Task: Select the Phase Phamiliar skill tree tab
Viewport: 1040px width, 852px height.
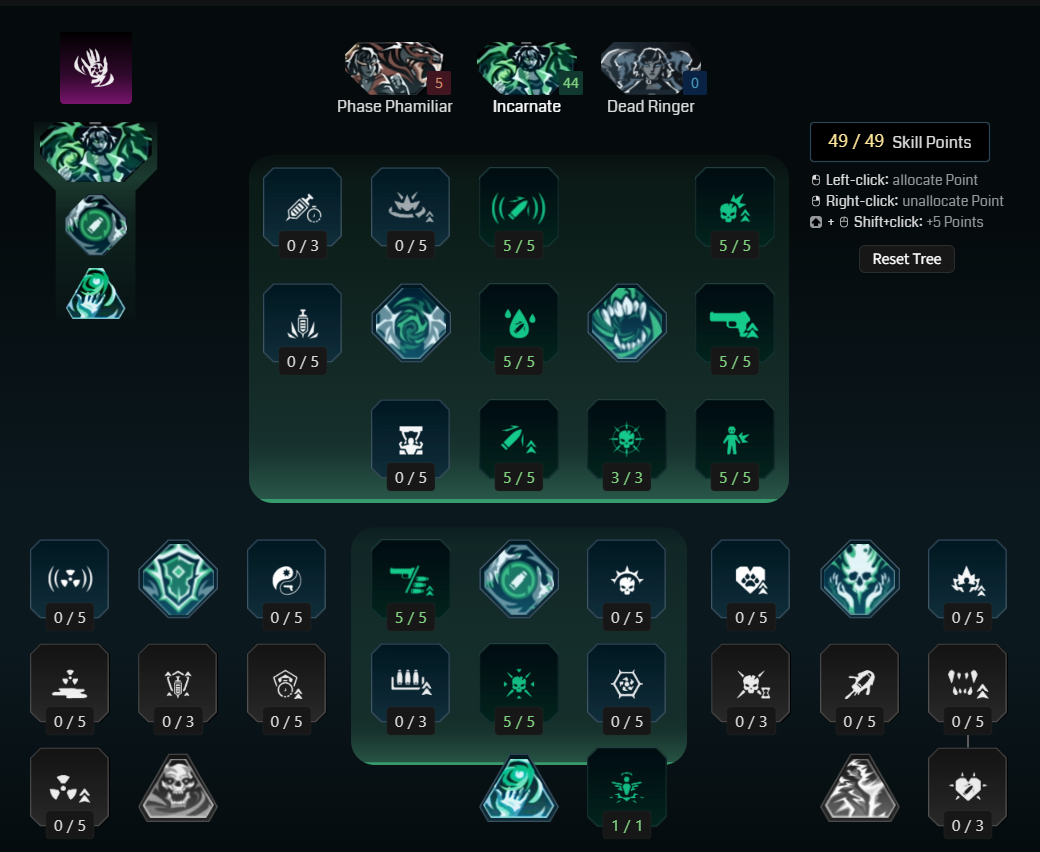Action: (x=395, y=78)
